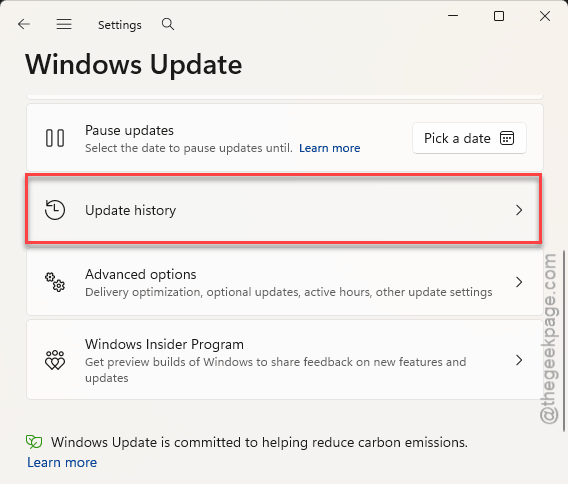Click 'Windows Update is committed' statement text
Viewport: 568px width, 484px height.
pos(259,442)
